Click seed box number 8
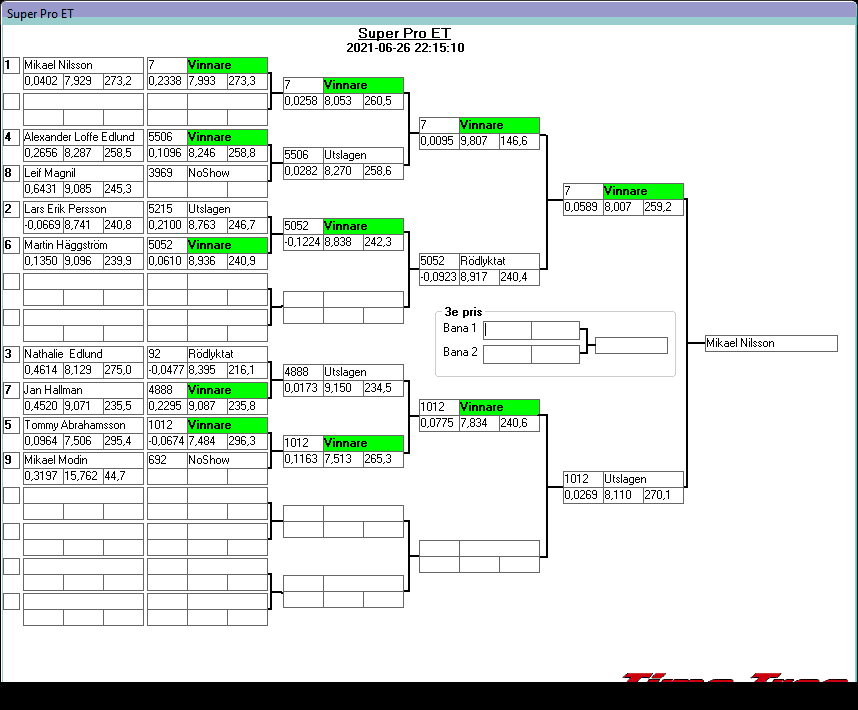The height and width of the screenshot is (710, 858). pos(11,173)
